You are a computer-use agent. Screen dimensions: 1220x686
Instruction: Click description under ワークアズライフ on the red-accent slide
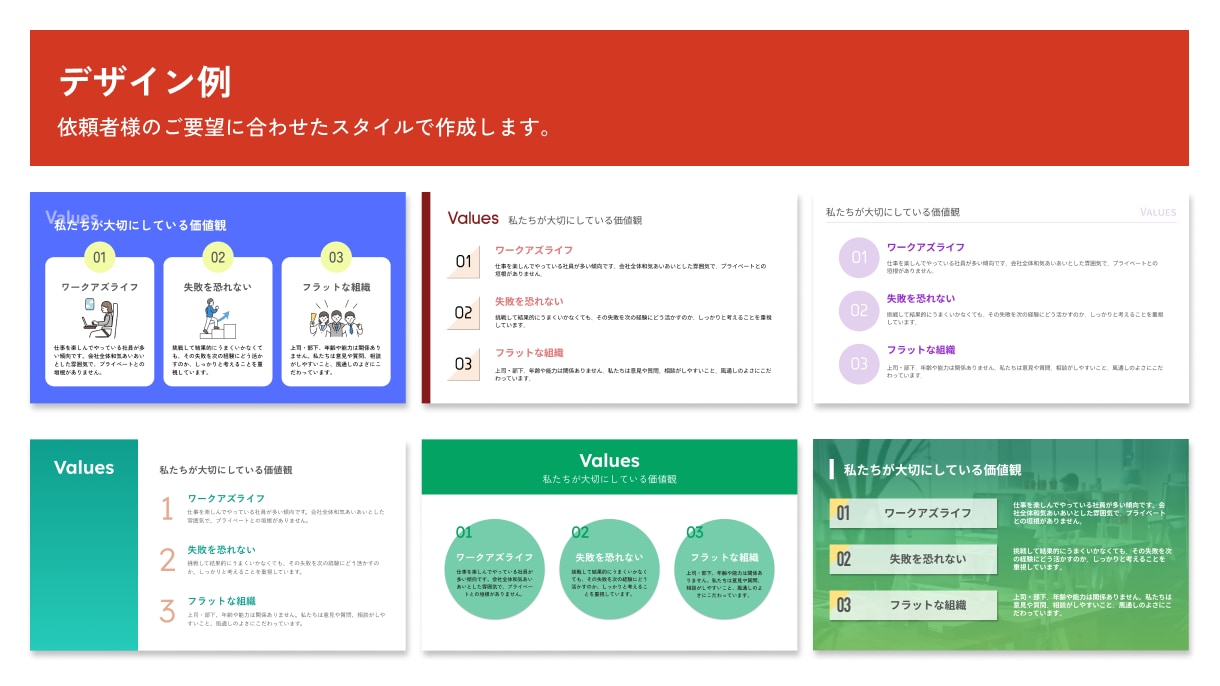[630, 269]
